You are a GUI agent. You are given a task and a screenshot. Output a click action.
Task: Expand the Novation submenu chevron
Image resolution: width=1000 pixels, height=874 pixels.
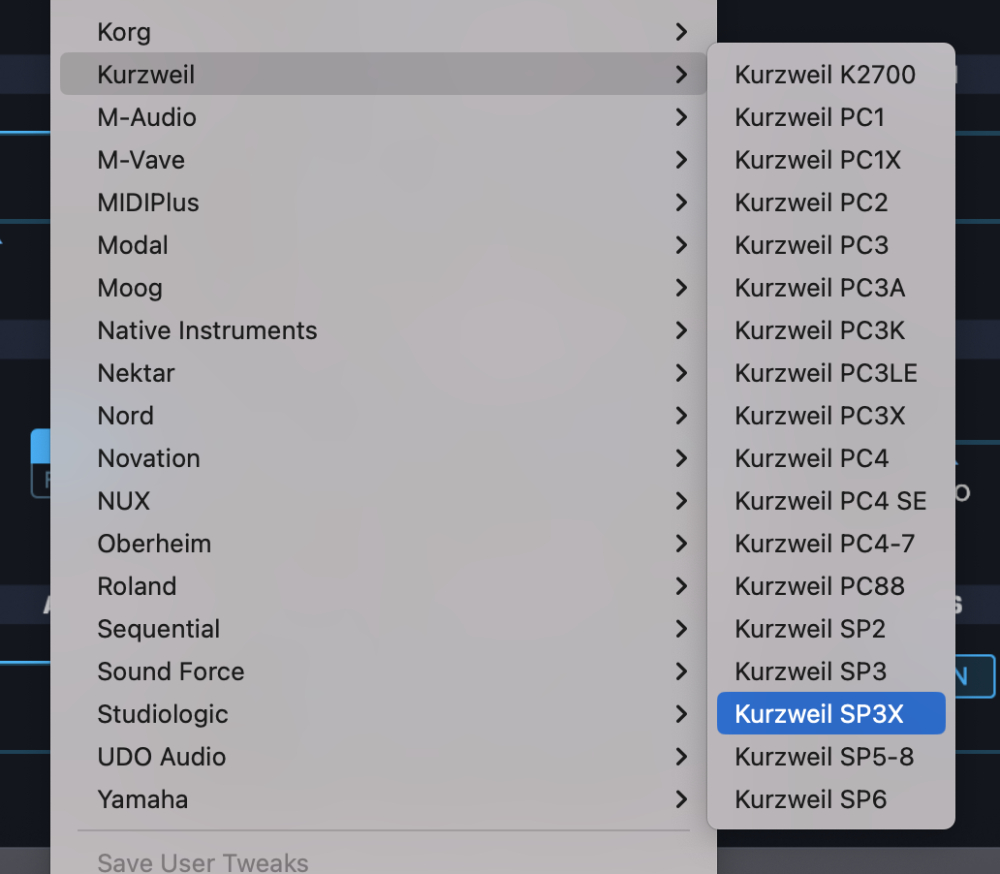click(x=681, y=458)
